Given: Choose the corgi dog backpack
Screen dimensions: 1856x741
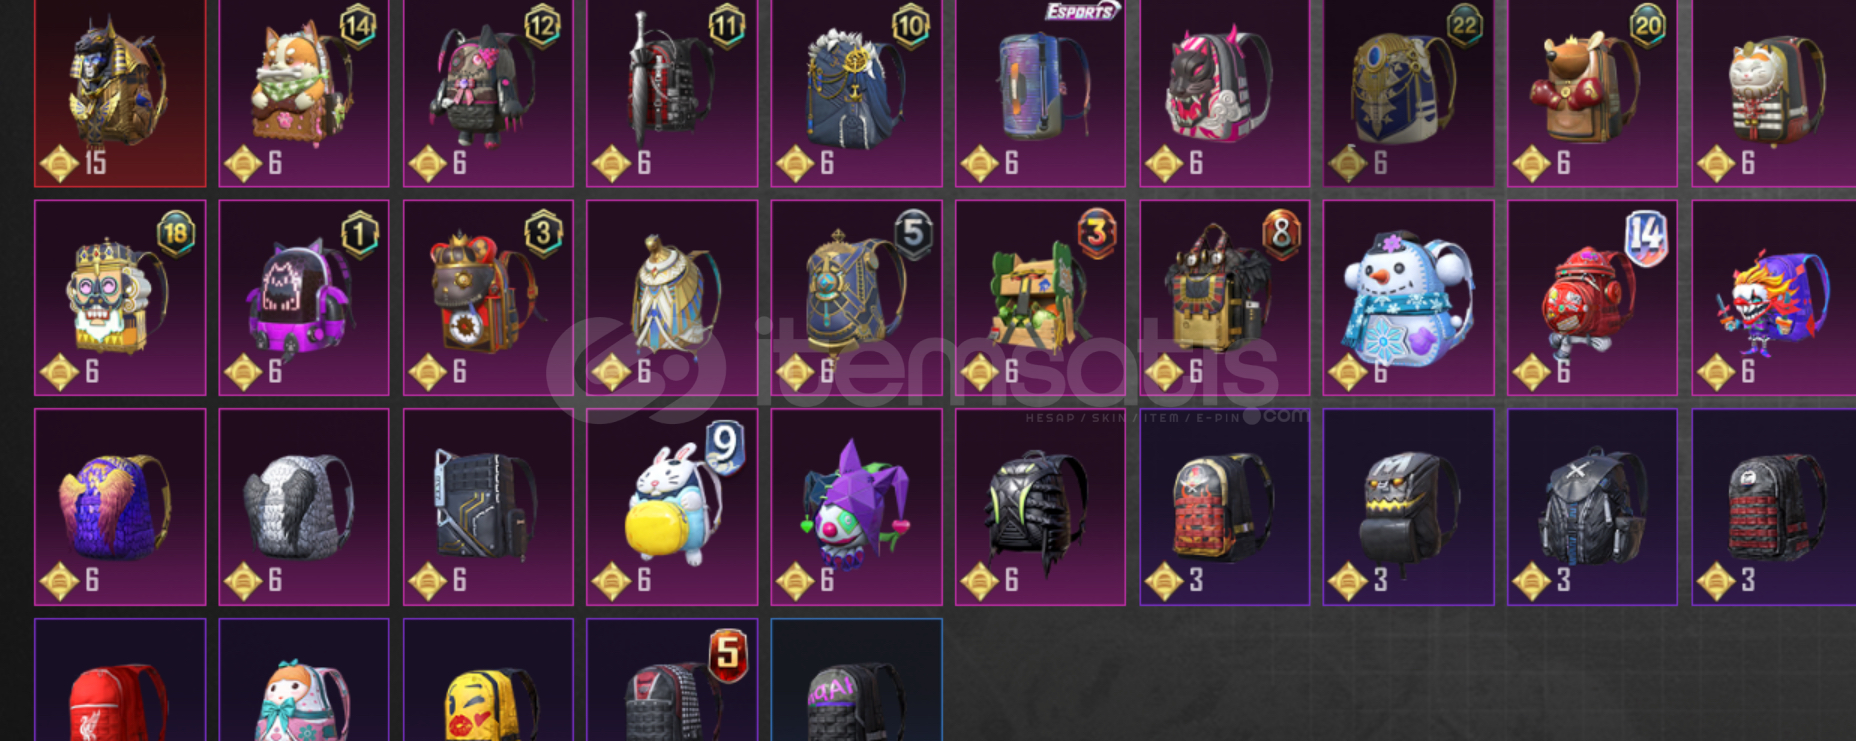Looking at the screenshot, I should 304,93.
